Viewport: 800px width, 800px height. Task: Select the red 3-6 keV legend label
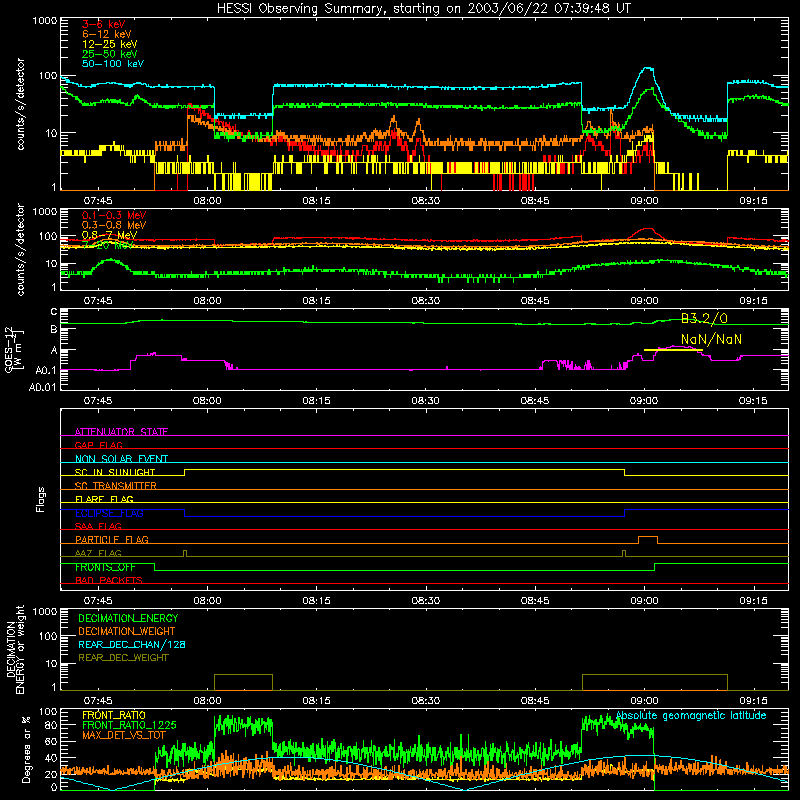[x=104, y=24]
